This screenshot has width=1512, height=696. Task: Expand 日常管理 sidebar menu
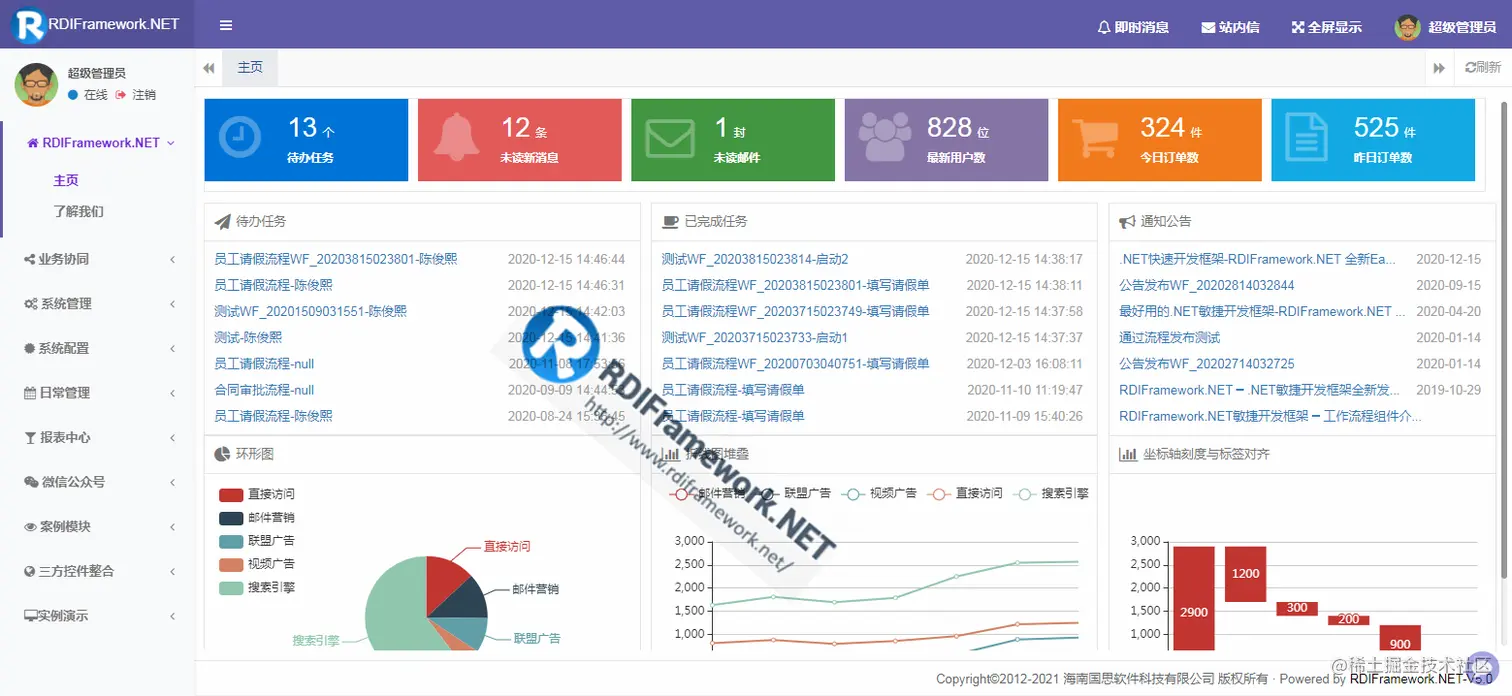tap(98, 393)
